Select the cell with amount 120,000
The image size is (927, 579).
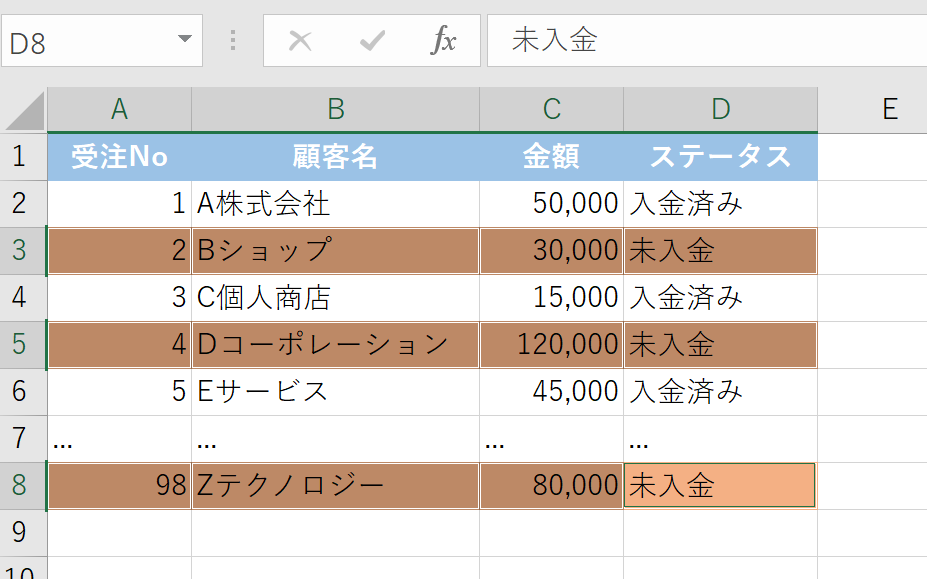tap(551, 345)
